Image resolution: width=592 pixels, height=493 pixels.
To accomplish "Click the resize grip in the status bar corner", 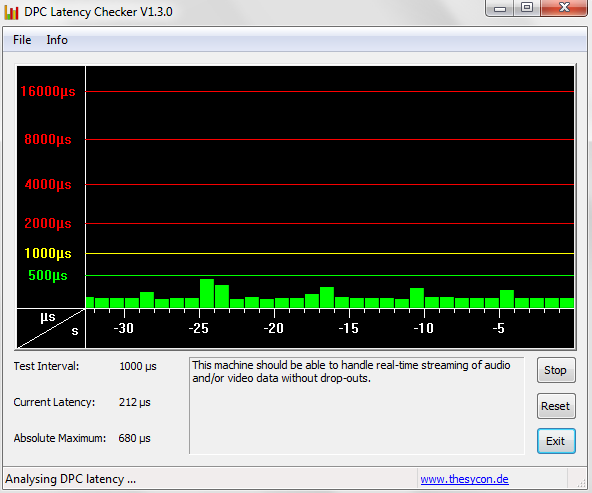I will tap(581, 483).
